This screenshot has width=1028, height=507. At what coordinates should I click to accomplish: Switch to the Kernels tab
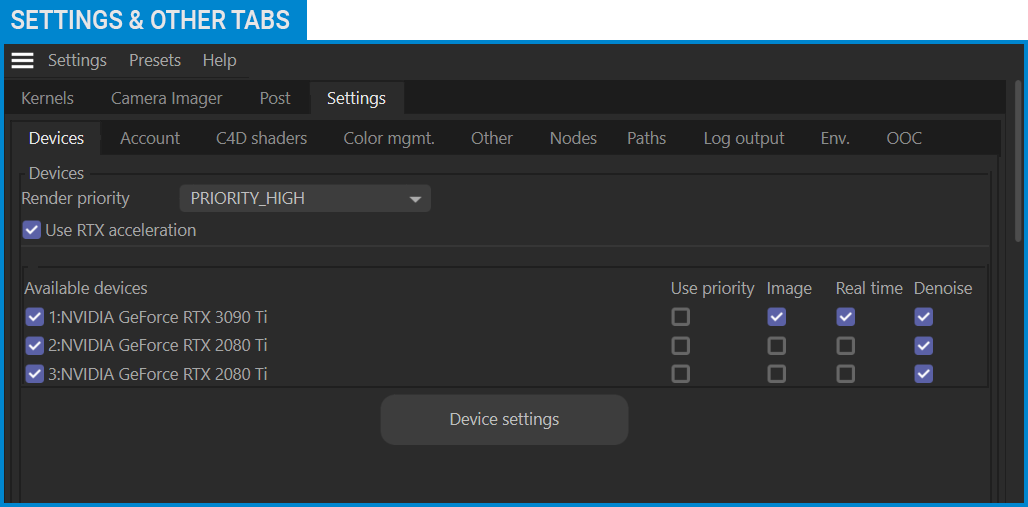[47, 98]
